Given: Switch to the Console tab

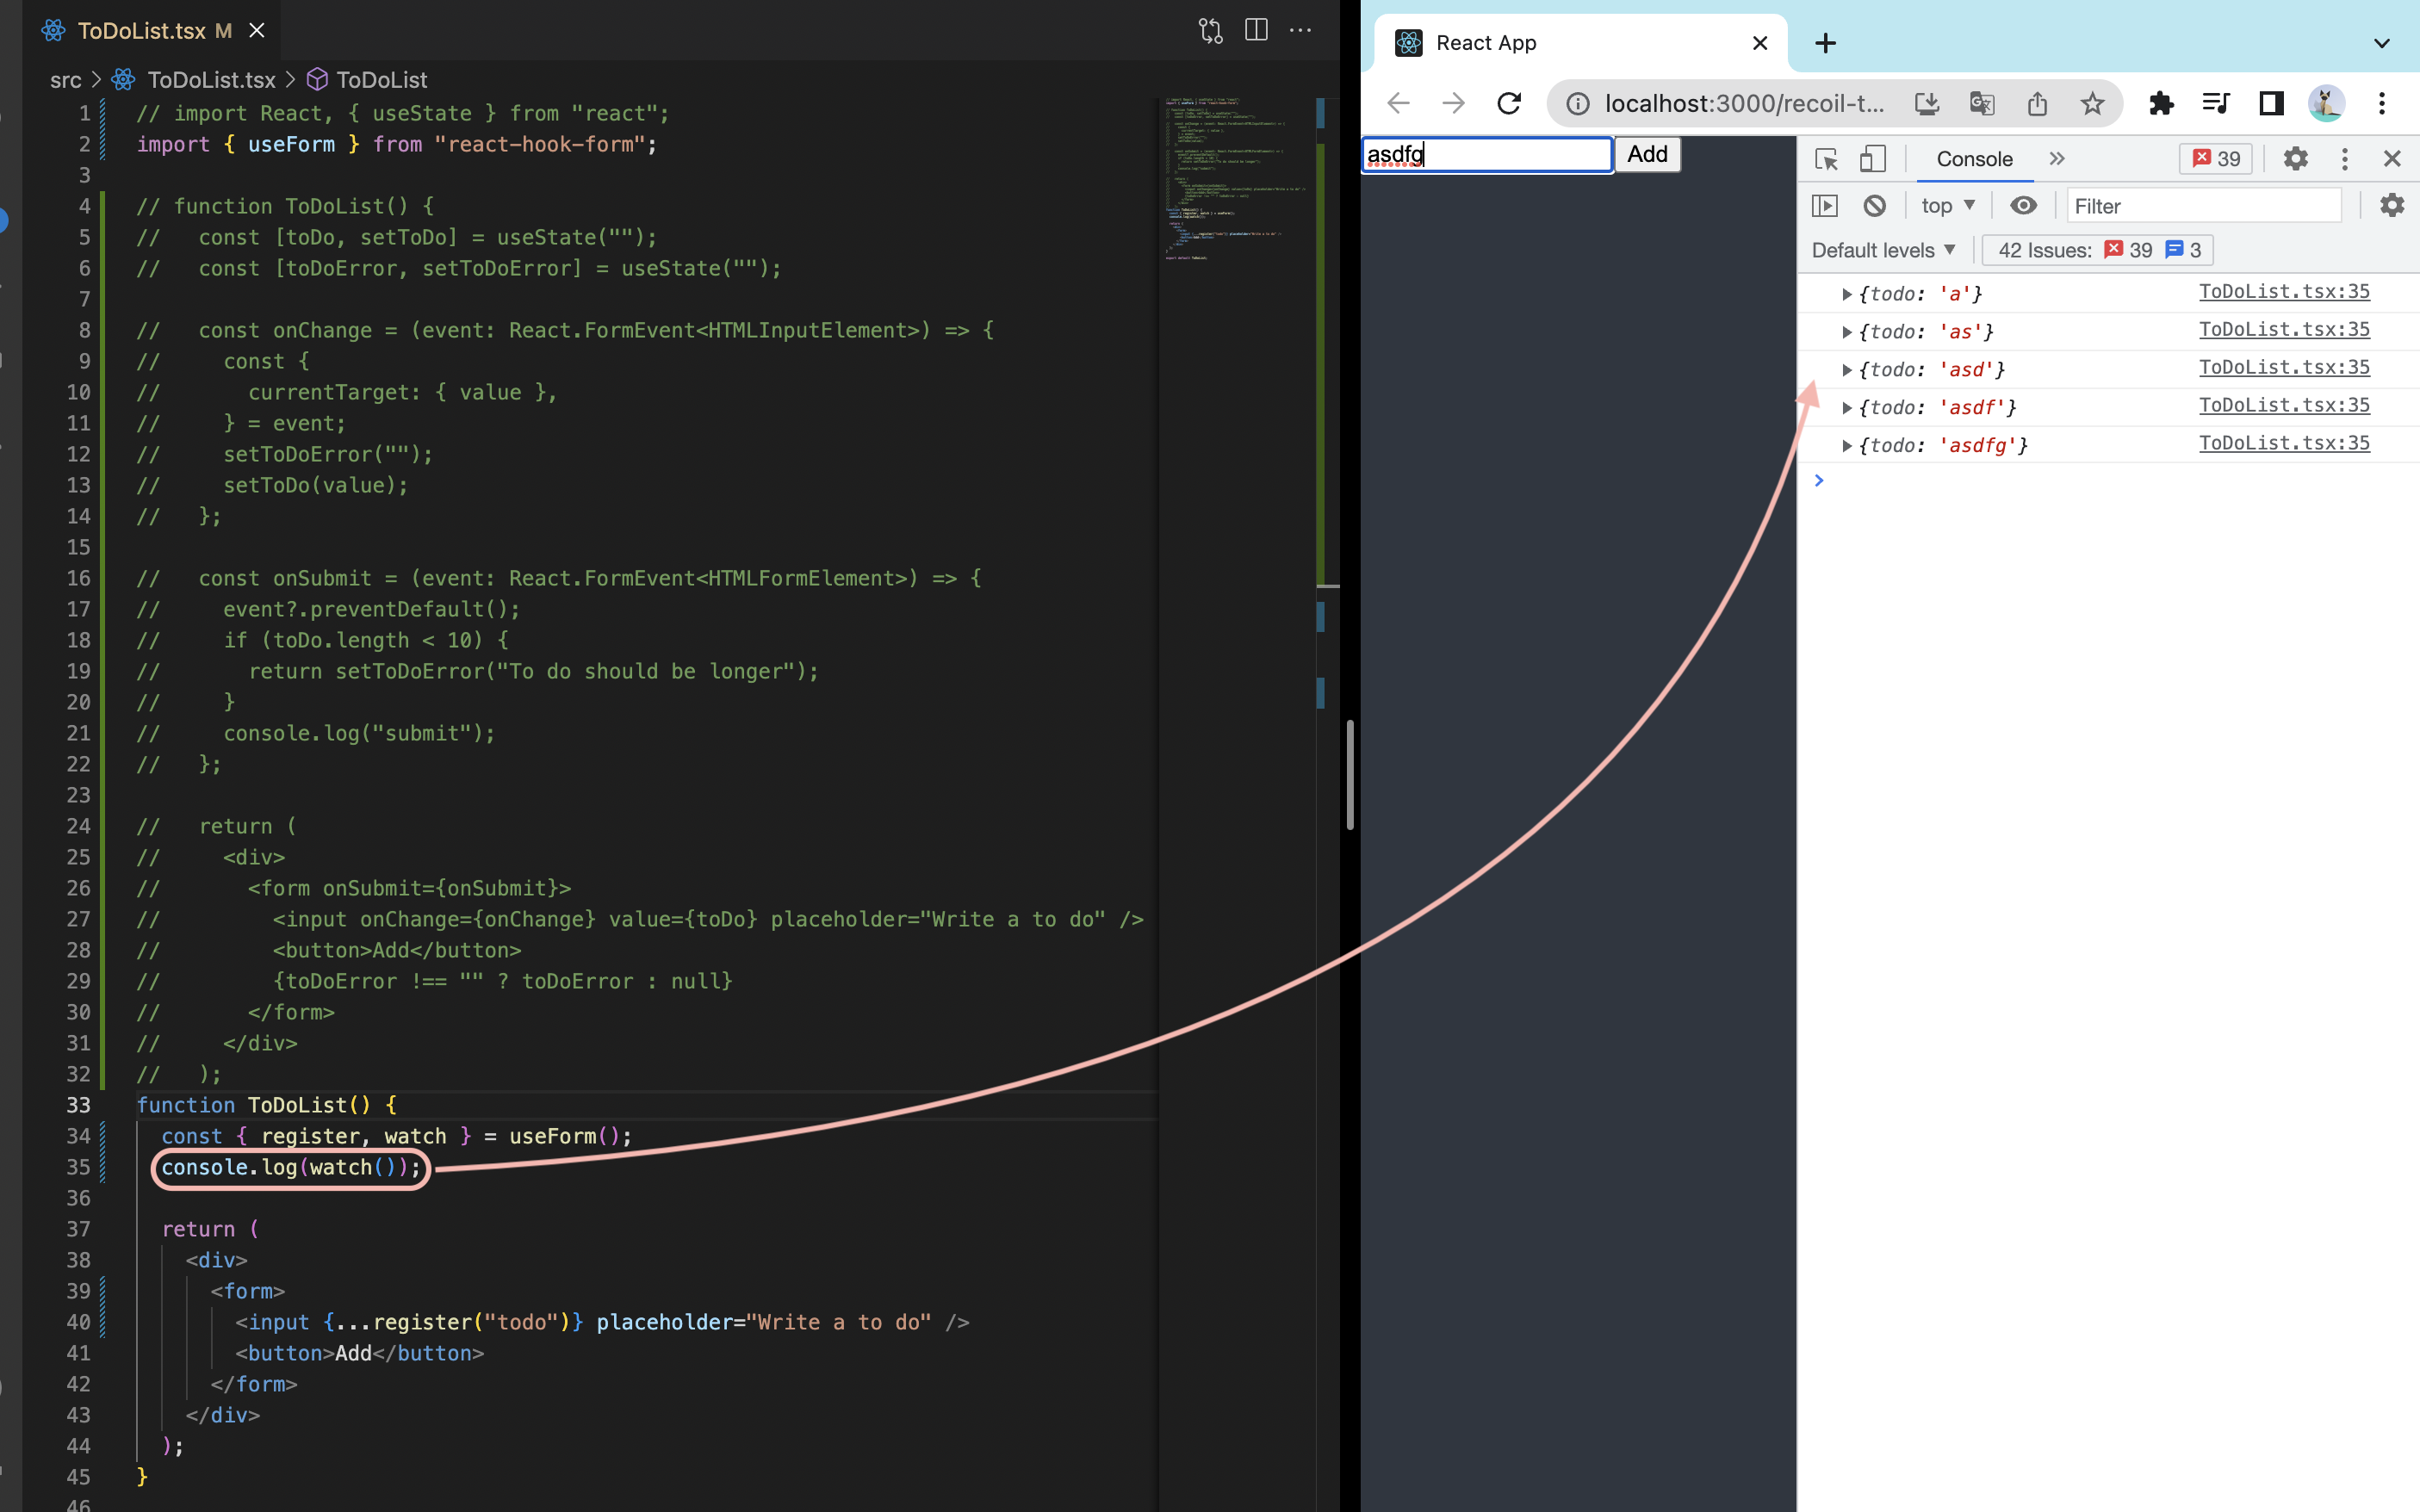Looking at the screenshot, I should [x=1973, y=159].
